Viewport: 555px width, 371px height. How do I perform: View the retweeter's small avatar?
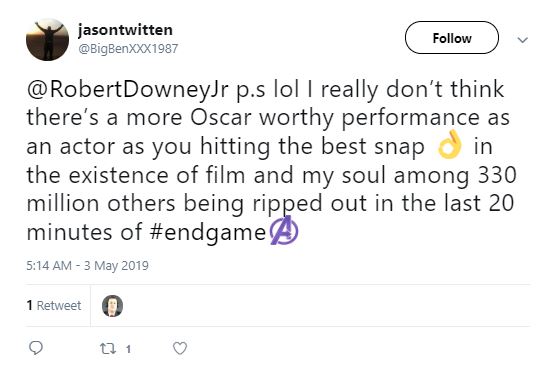(113, 306)
